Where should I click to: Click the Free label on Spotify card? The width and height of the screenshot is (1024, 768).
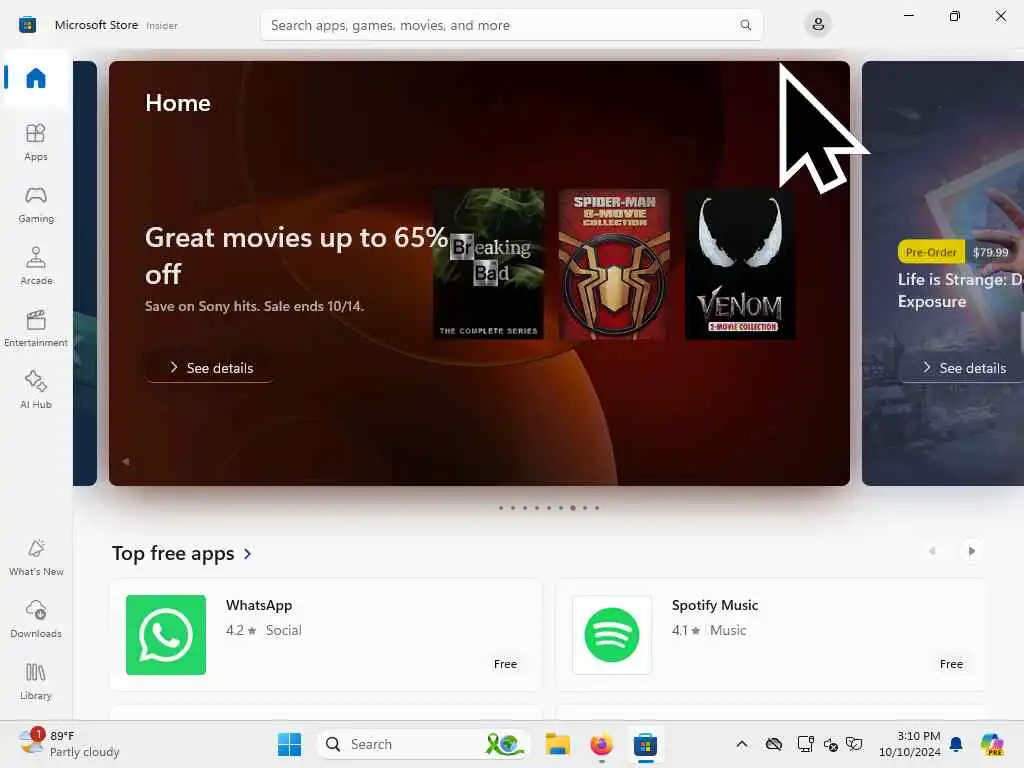(x=951, y=664)
